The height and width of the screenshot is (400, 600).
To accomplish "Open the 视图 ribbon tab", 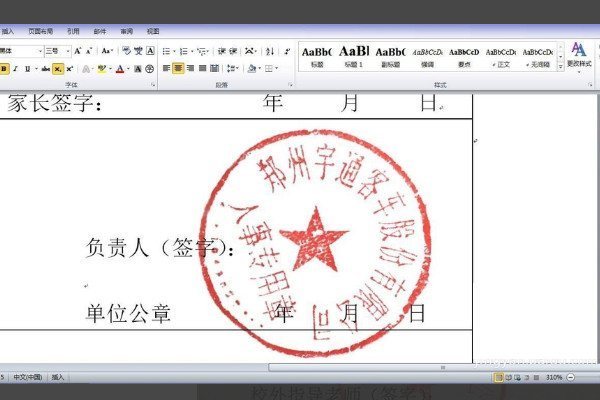I will tap(153, 31).
